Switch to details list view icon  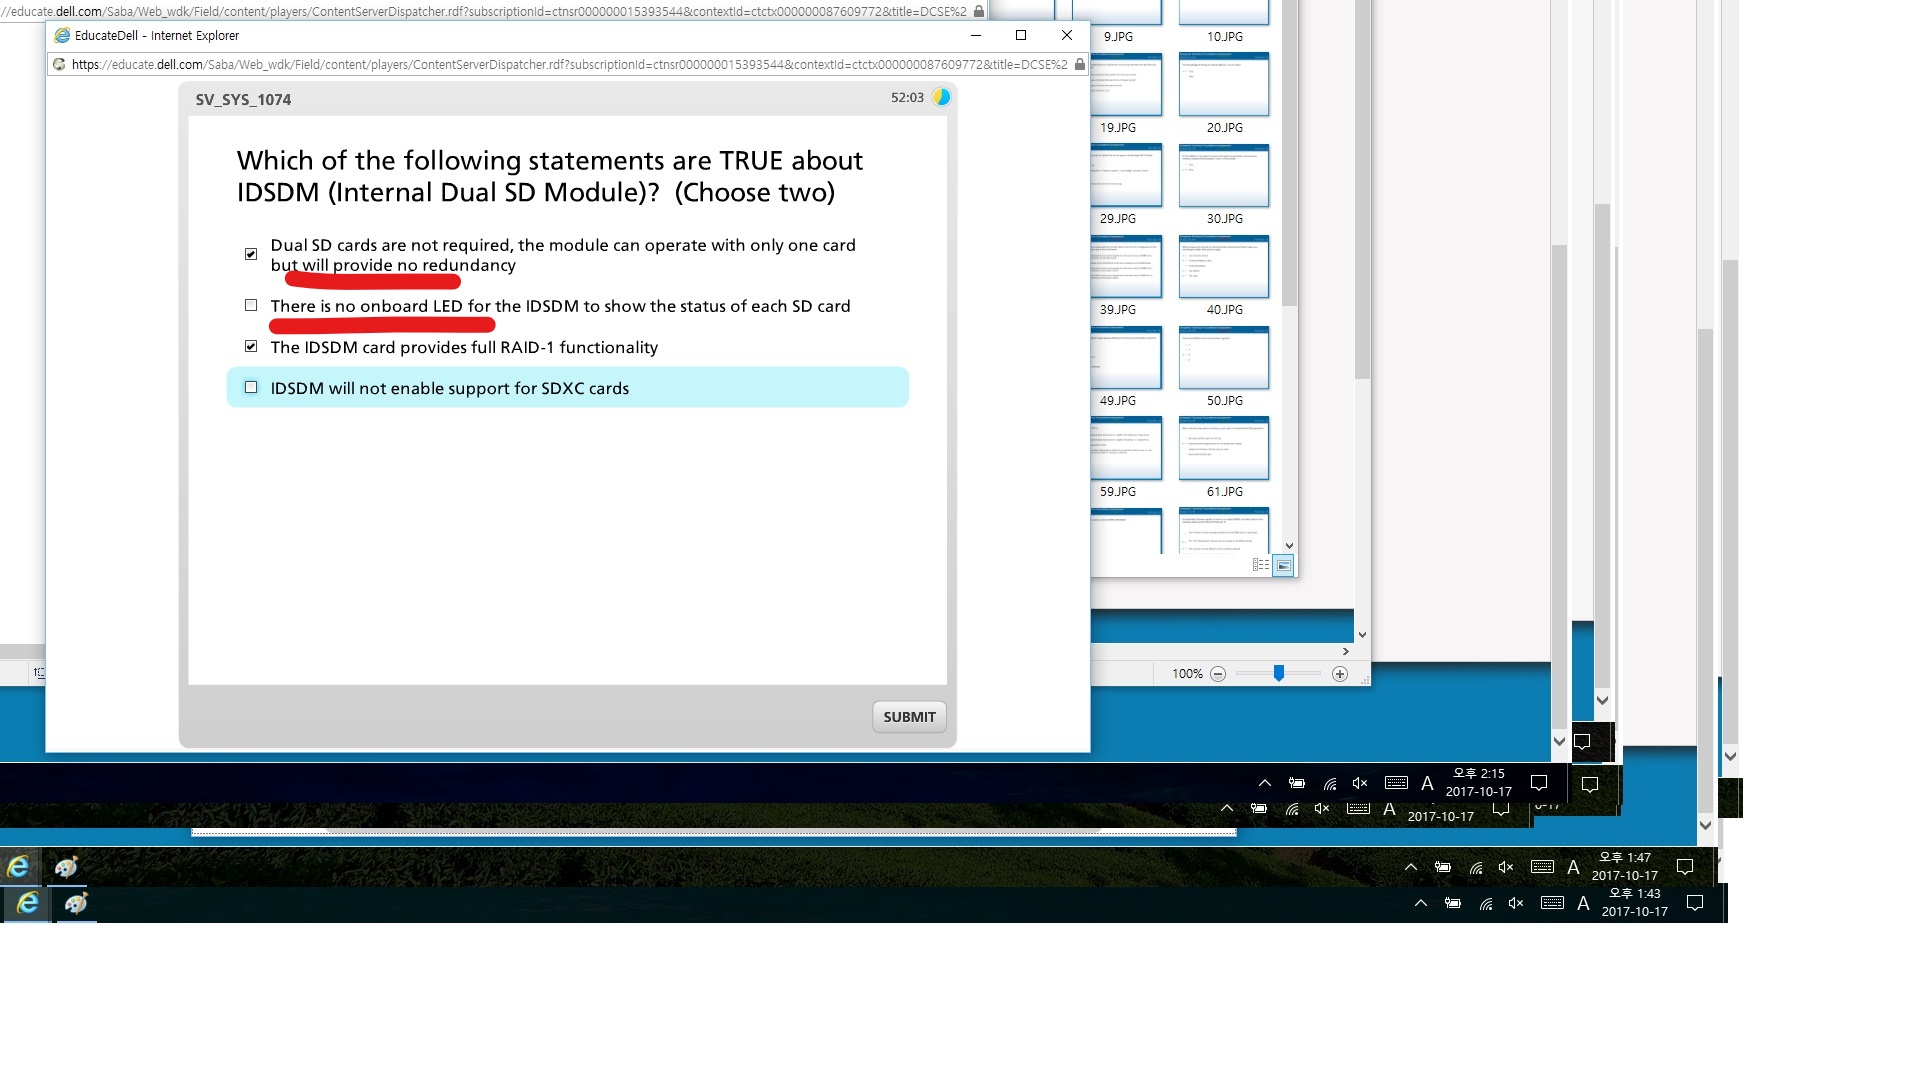point(1261,565)
